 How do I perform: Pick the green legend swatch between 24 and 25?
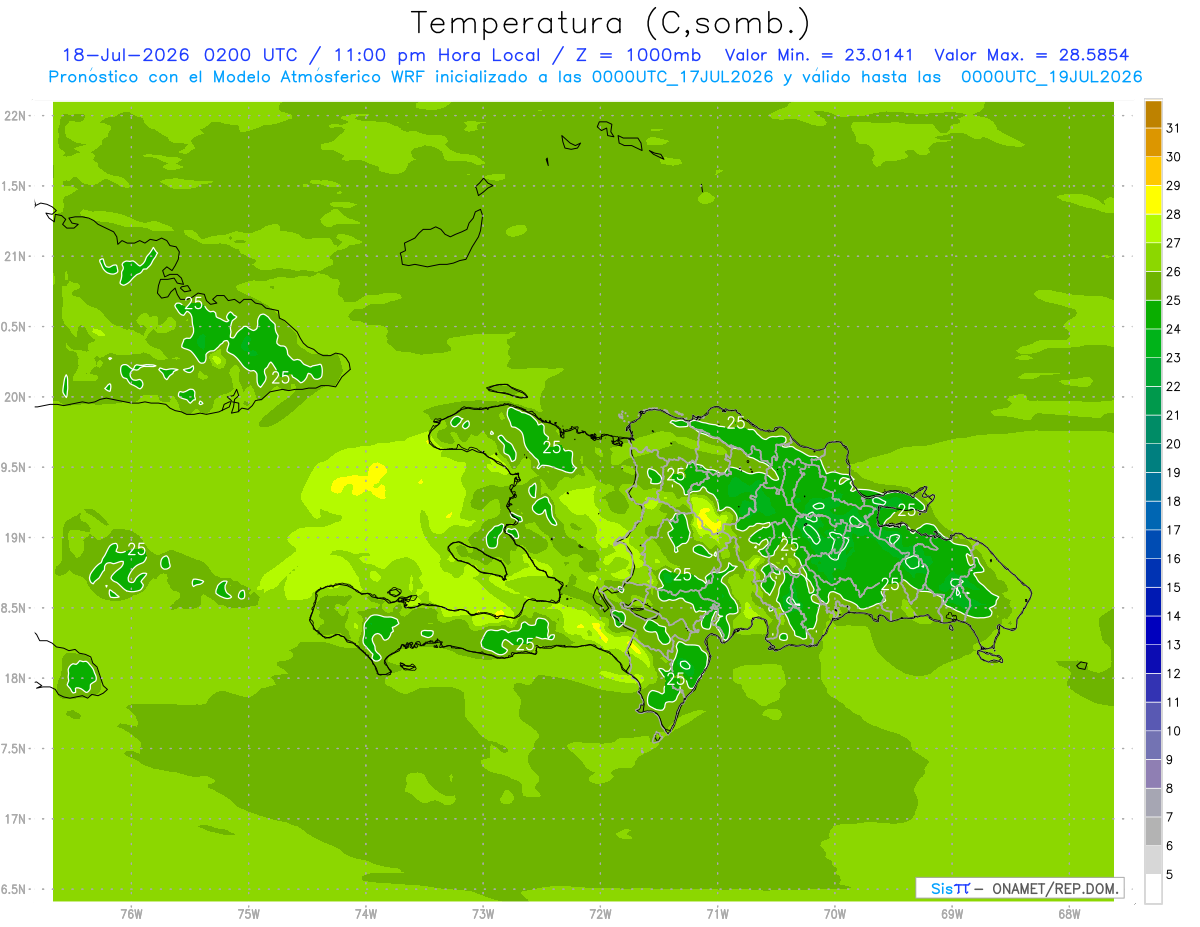click(1153, 315)
